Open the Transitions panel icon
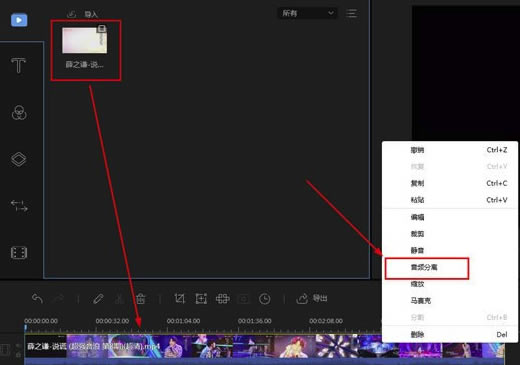Image resolution: width=520 pixels, height=365 pixels. 19,206
